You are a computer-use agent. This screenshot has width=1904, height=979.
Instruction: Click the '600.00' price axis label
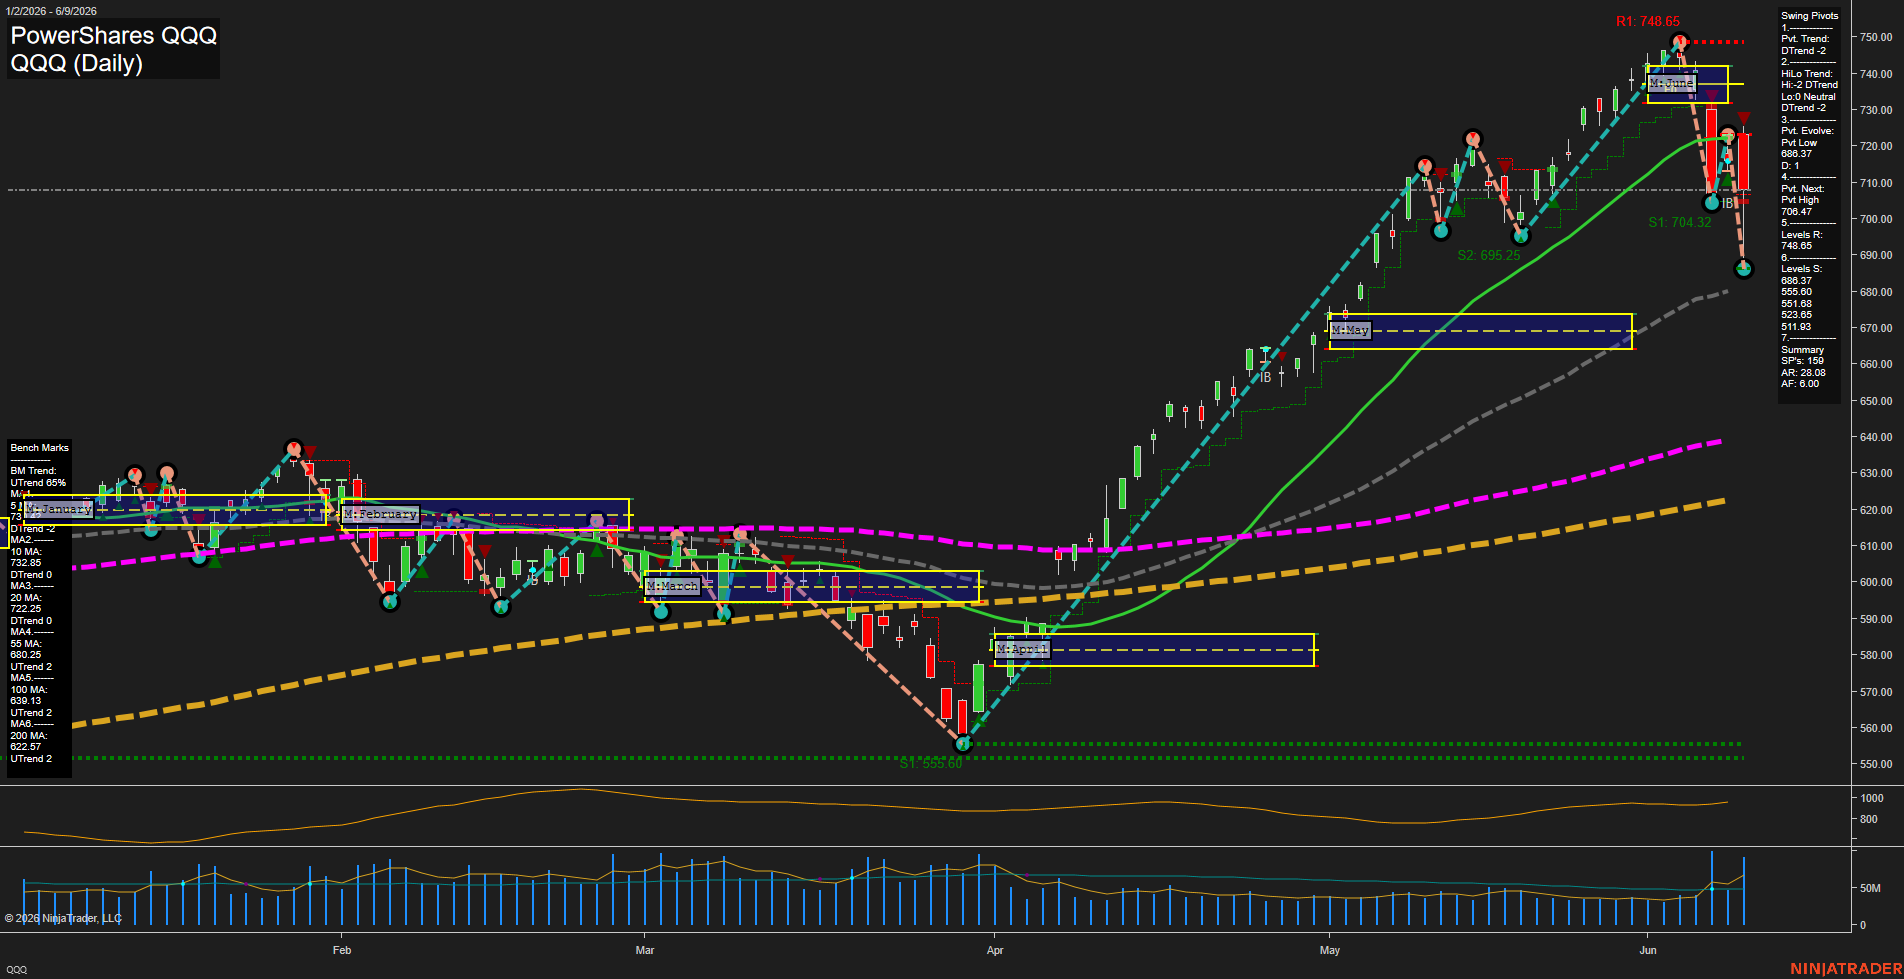pyautogui.click(x=1876, y=582)
